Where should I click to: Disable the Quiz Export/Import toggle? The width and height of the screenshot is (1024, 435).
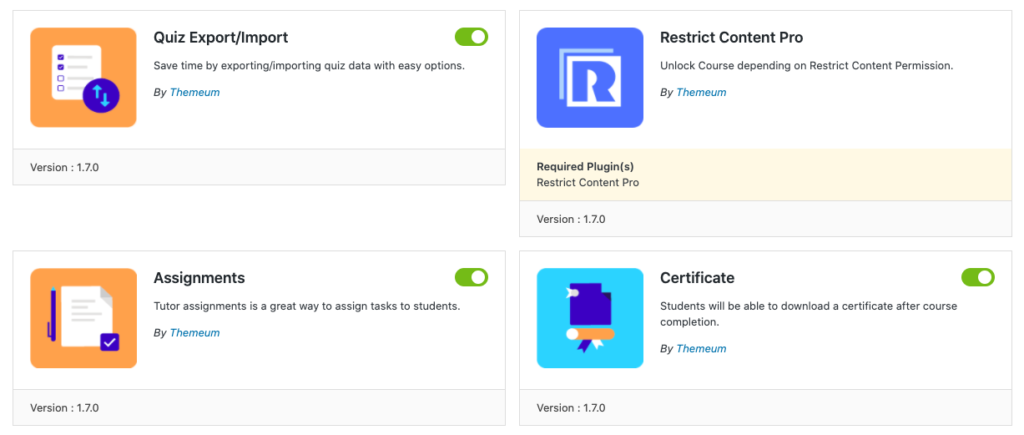click(472, 37)
